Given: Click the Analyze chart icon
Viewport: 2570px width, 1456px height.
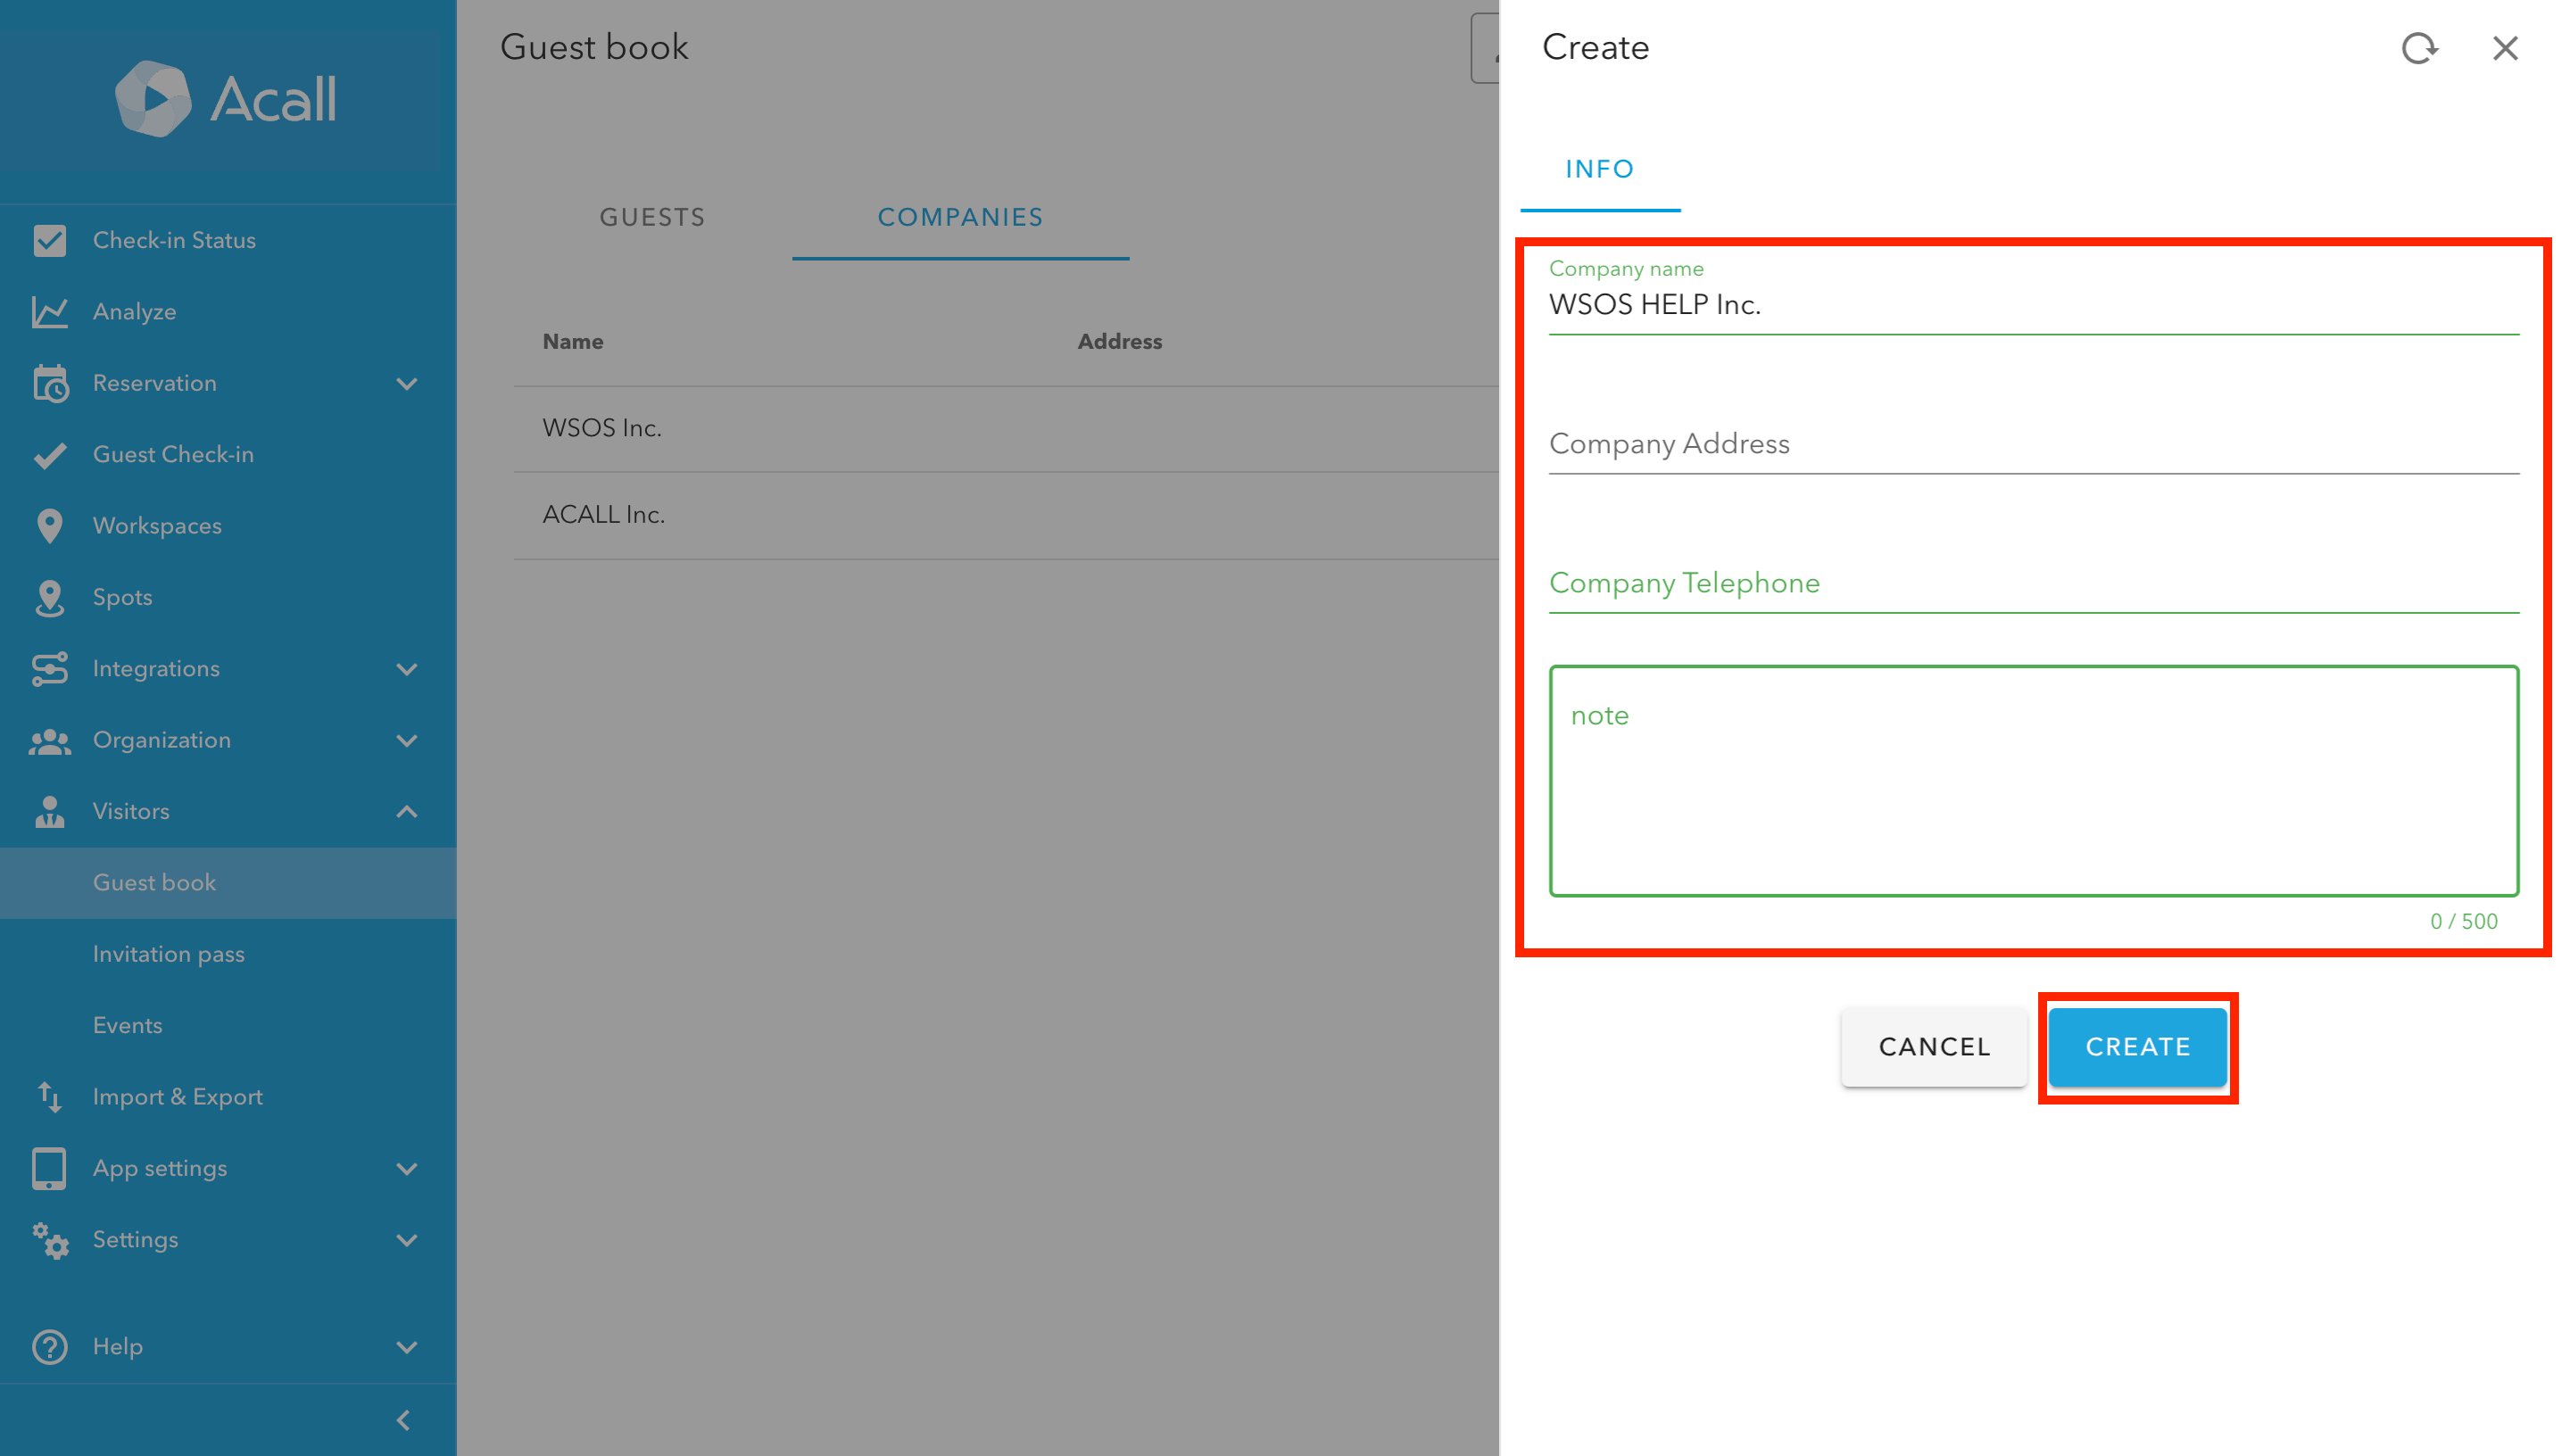Looking at the screenshot, I should [49, 312].
